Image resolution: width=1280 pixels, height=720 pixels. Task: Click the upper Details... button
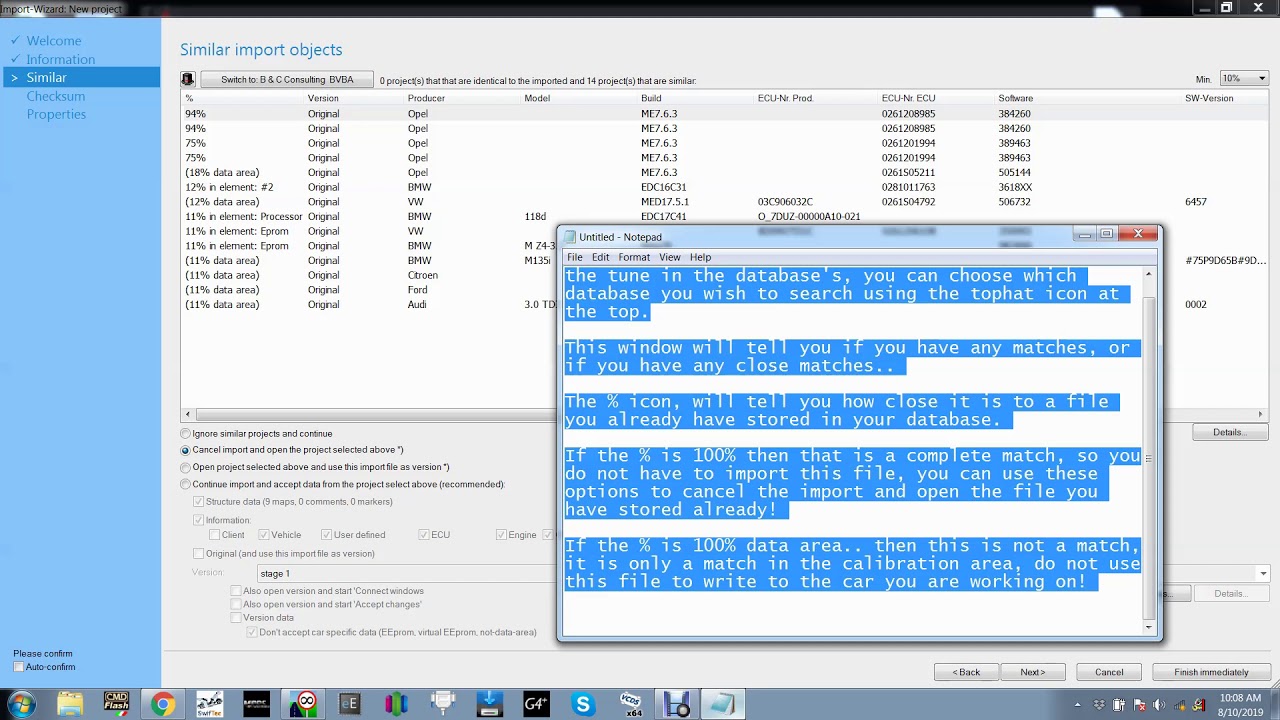coord(1230,432)
